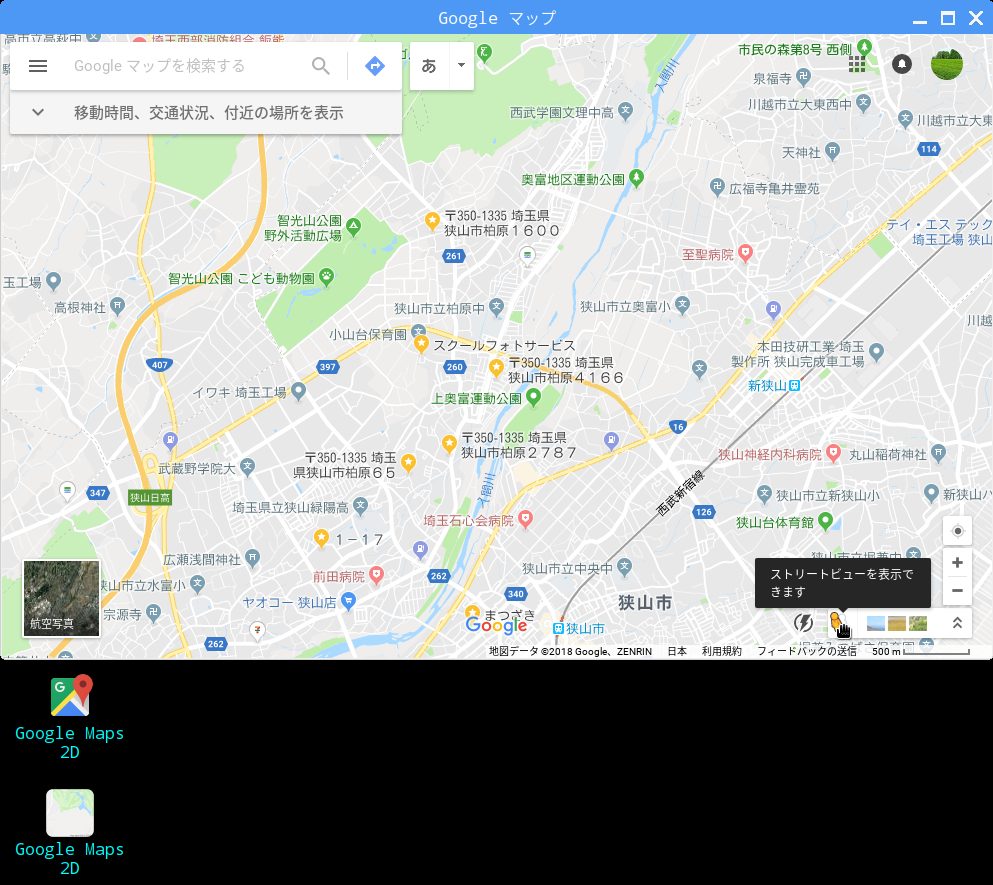This screenshot has height=885, width=993.
Task: Click the 利用規約 link
Action: [x=721, y=651]
